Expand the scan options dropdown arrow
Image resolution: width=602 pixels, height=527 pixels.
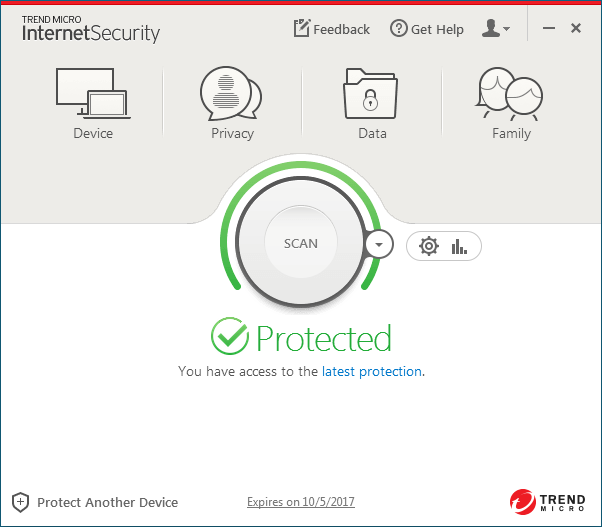[x=379, y=244]
